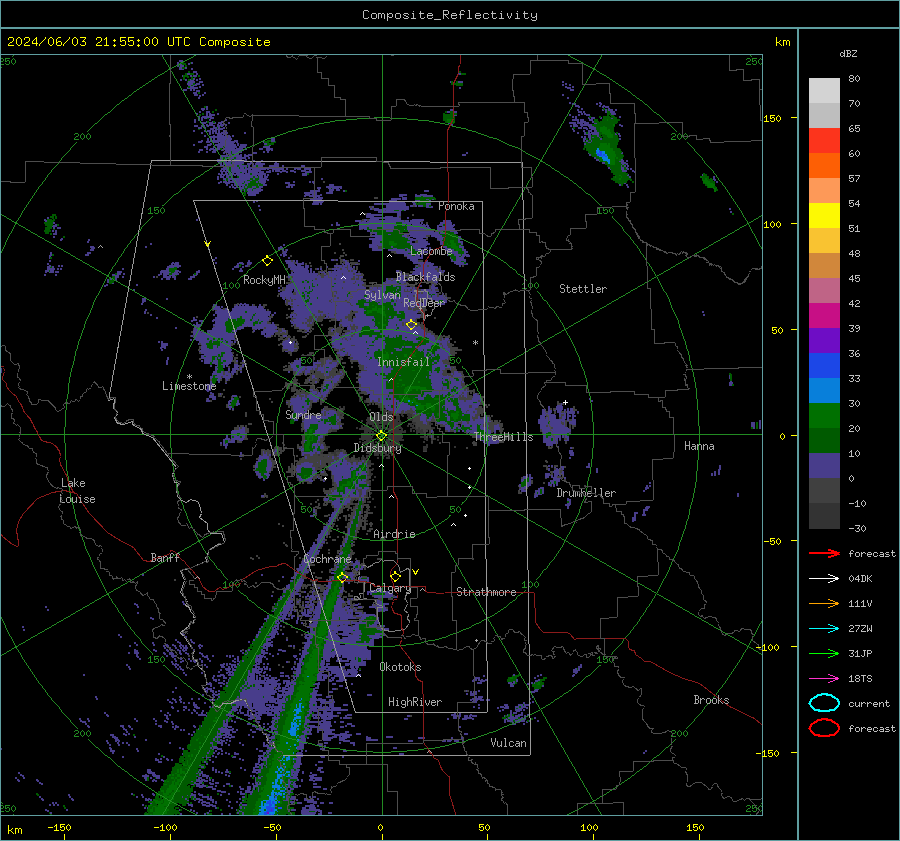900x841 pixels.
Task: Click the Vulcan label
Action: pyautogui.click(x=508, y=743)
